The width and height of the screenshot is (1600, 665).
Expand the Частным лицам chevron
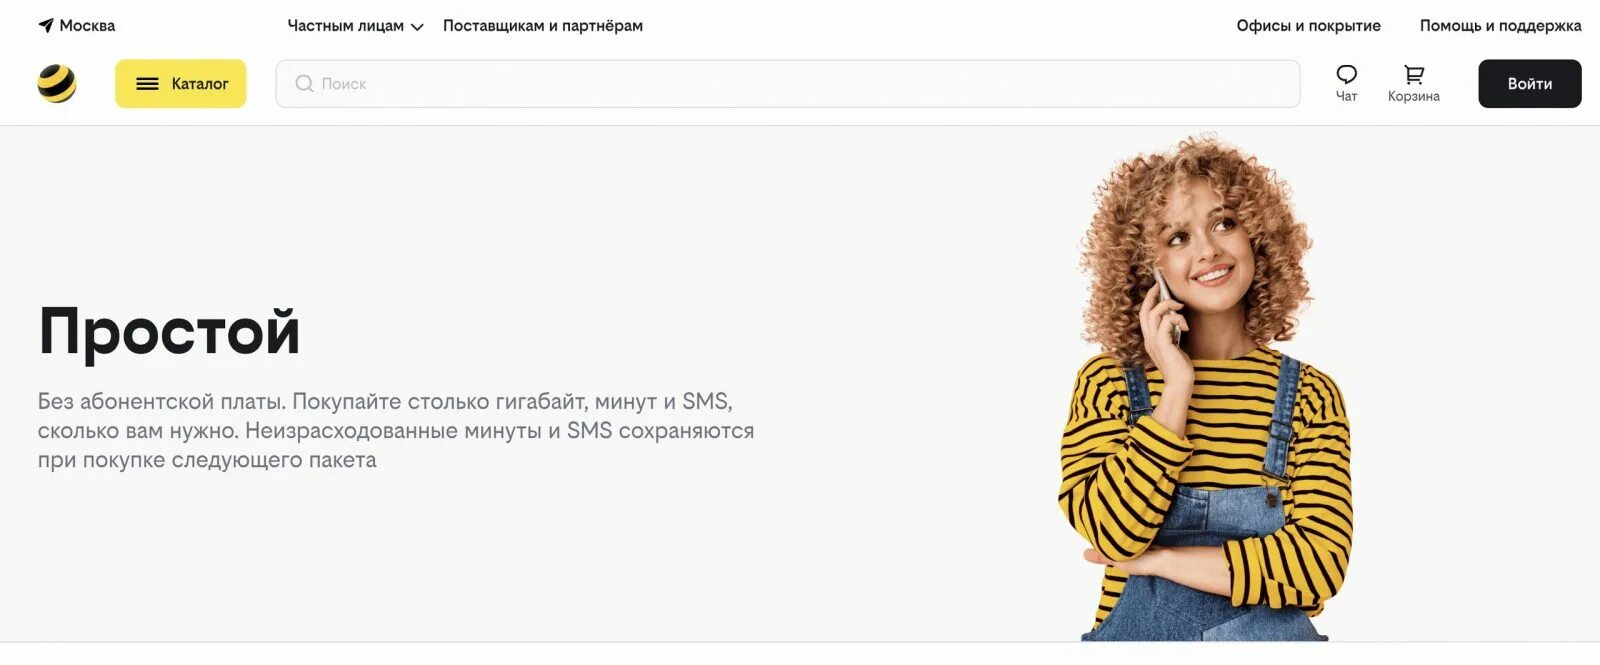(x=417, y=27)
